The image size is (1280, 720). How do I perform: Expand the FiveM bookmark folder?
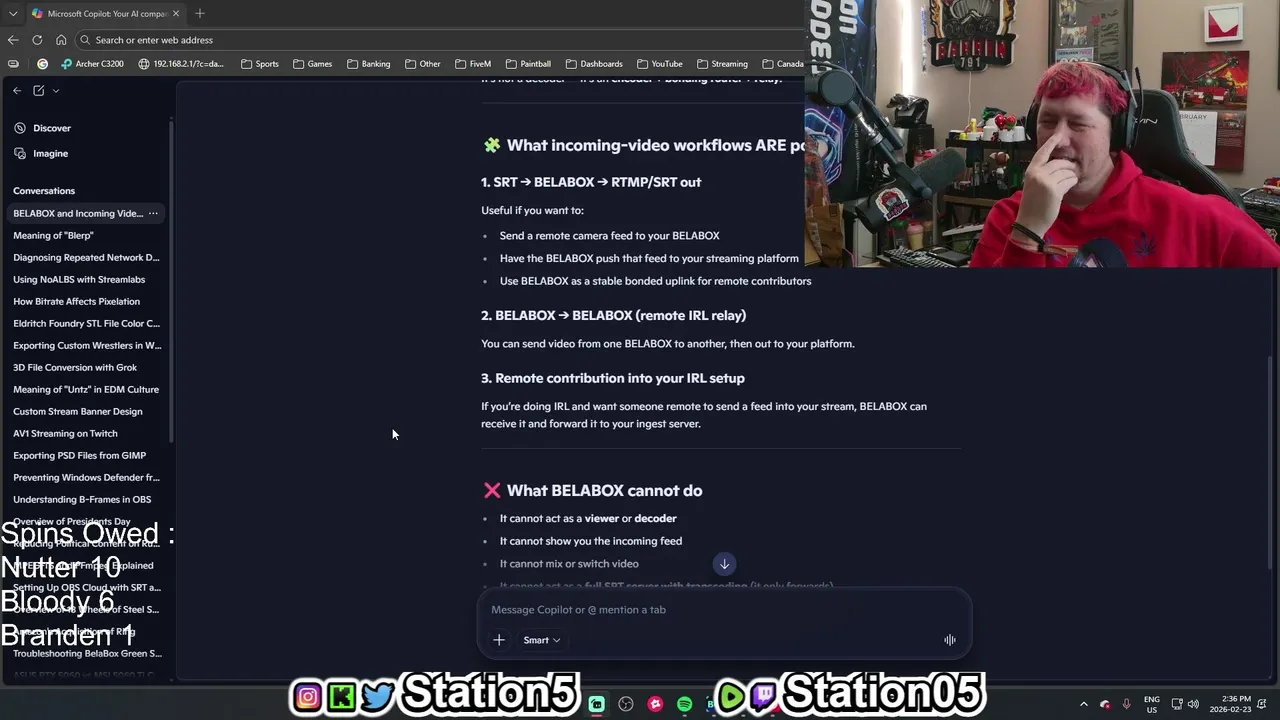472,64
